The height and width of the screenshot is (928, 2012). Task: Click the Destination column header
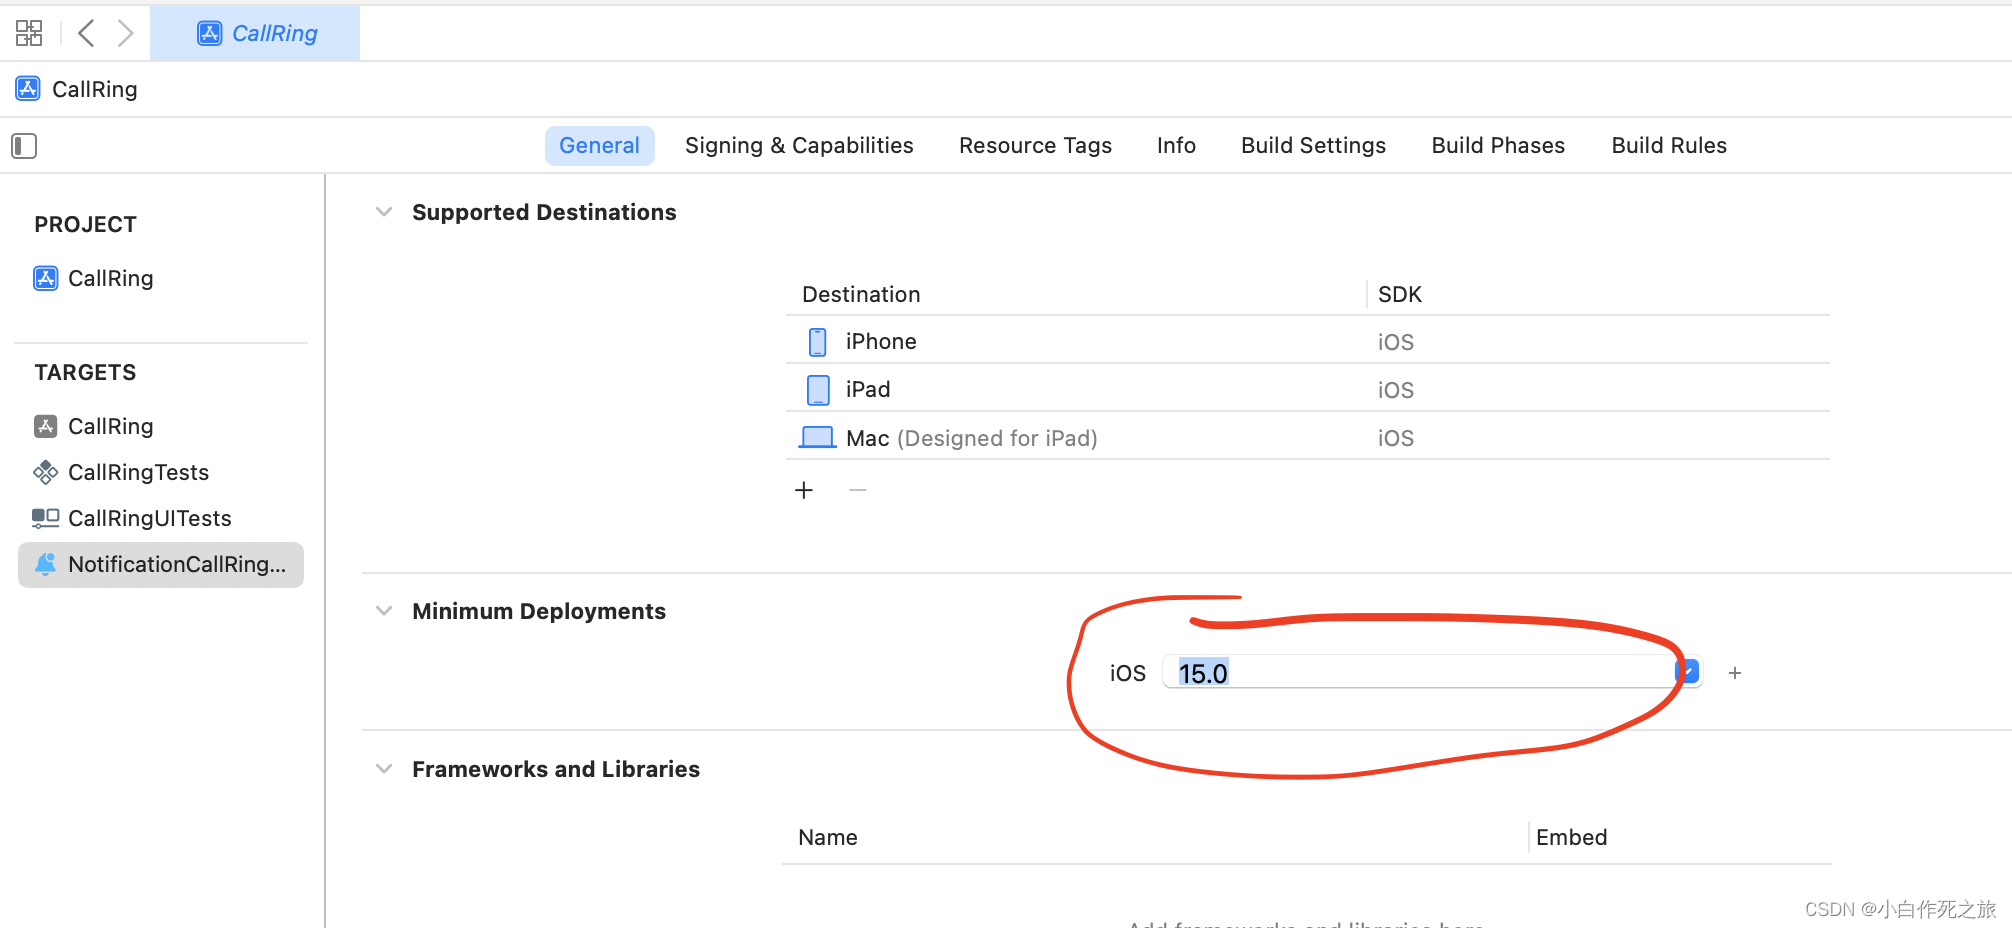point(861,294)
